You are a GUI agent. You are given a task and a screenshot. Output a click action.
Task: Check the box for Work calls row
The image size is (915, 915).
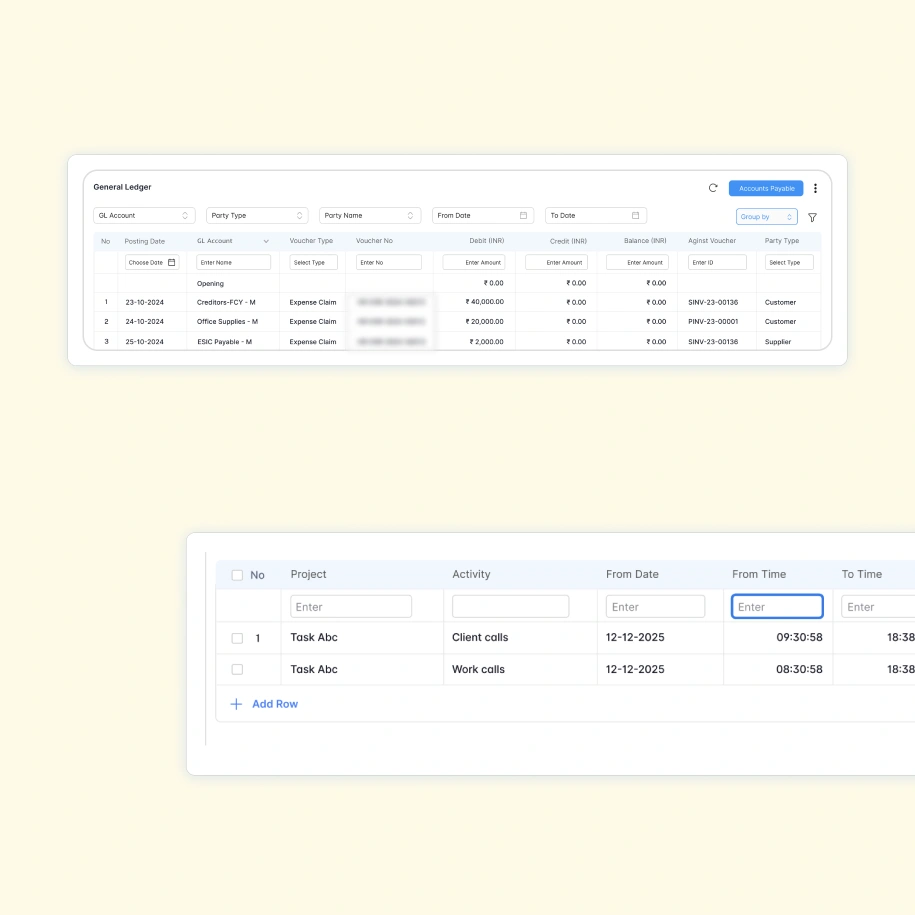pos(237,669)
